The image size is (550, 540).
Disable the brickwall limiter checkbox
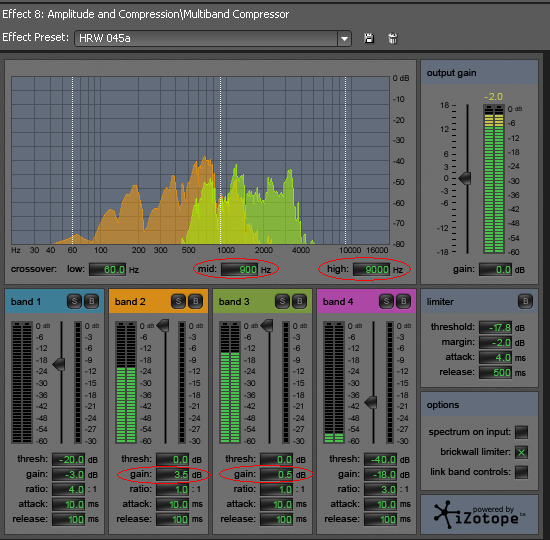pyautogui.click(x=521, y=452)
